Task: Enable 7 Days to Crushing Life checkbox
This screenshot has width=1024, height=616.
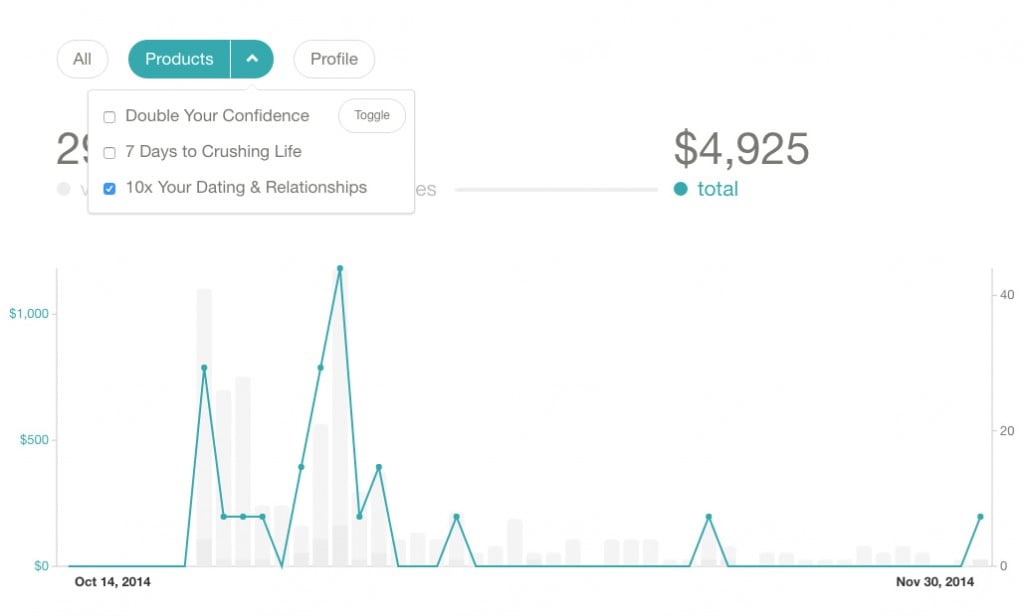Action: [x=110, y=153]
